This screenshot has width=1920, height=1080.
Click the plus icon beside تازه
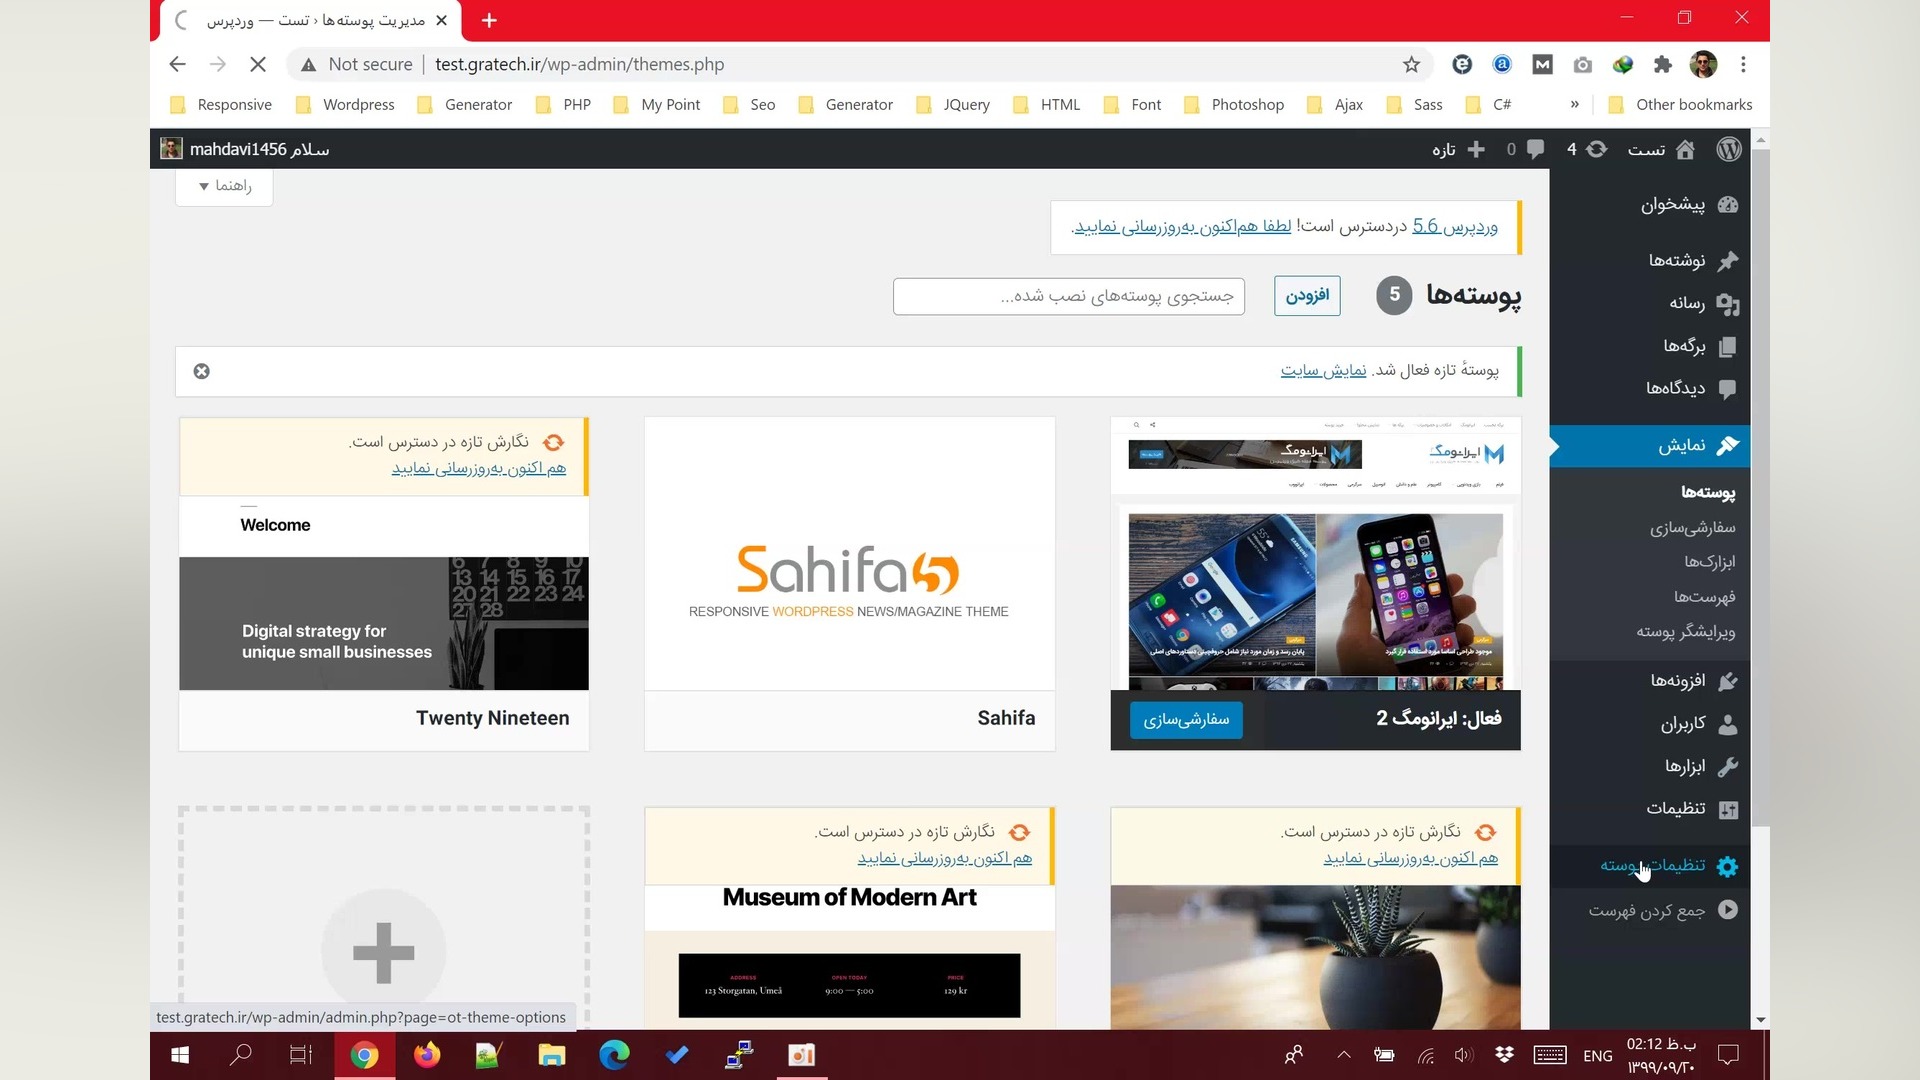[1476, 149]
